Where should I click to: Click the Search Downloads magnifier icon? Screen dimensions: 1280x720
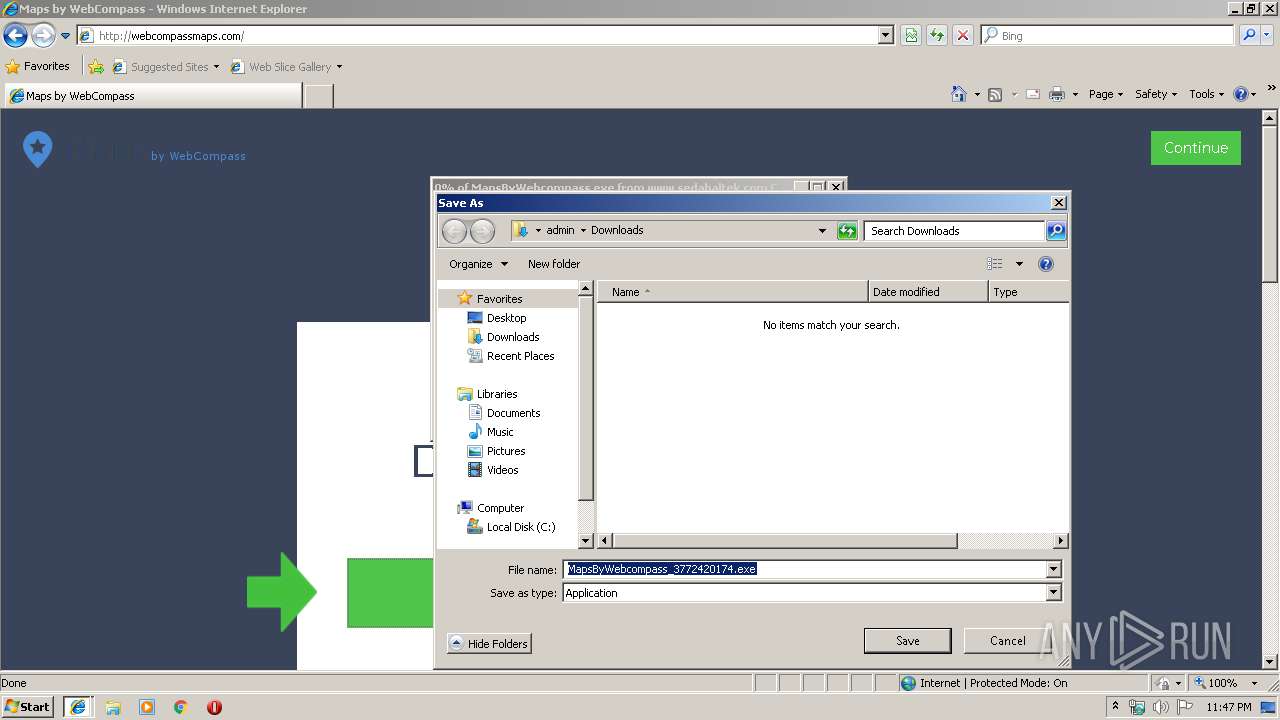pos(1056,231)
